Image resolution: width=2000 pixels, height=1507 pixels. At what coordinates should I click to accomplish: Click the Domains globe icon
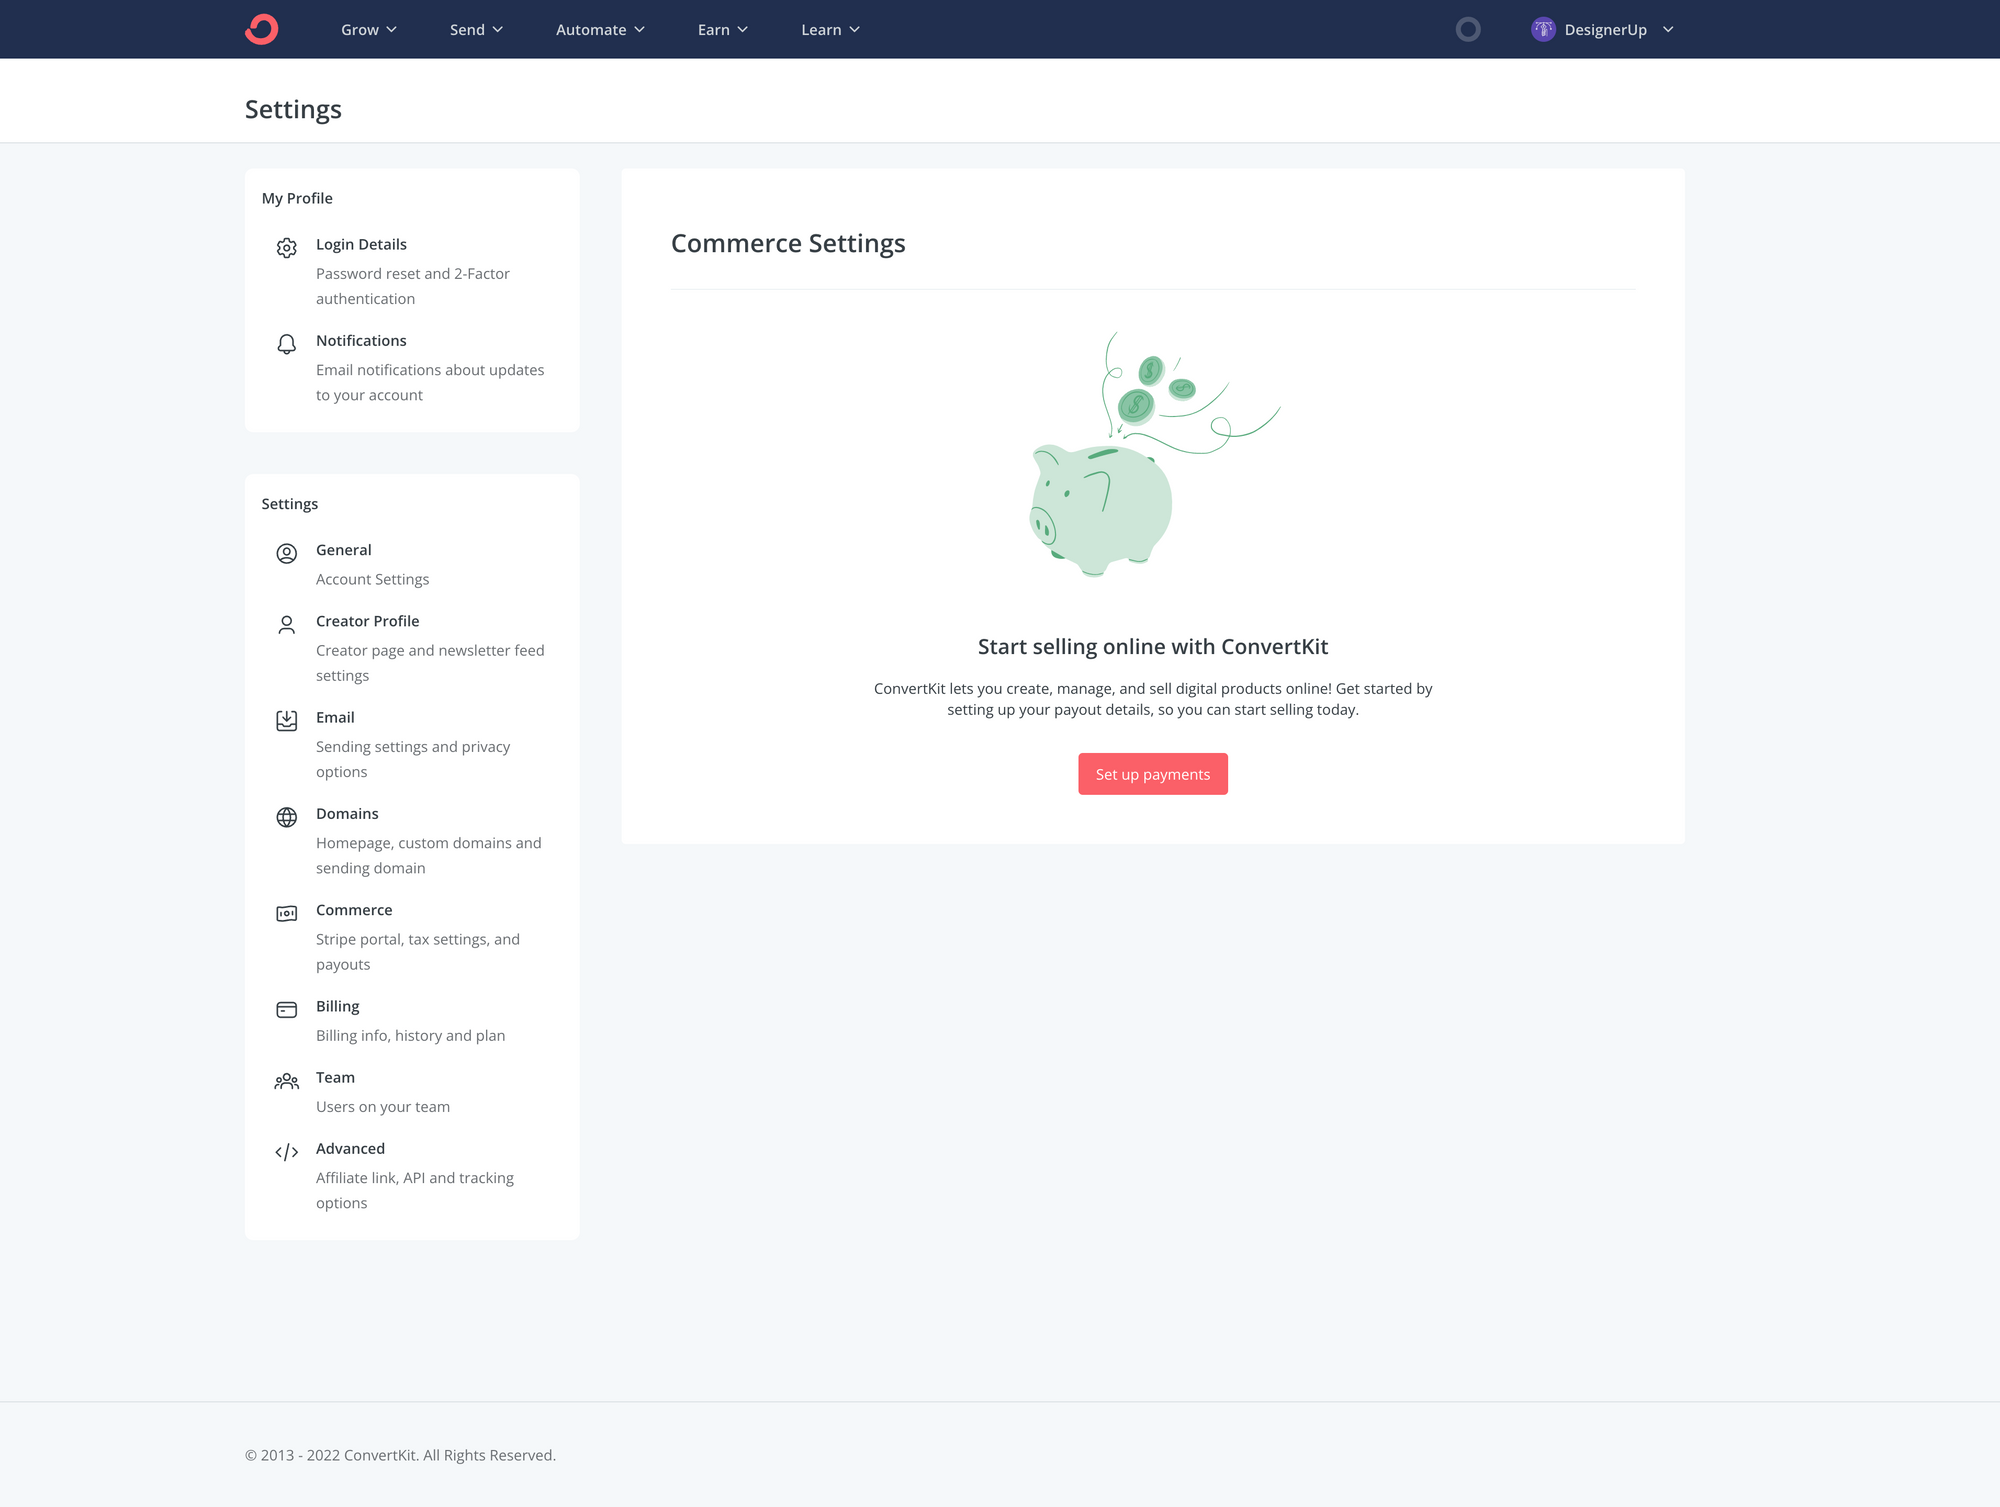pos(287,817)
